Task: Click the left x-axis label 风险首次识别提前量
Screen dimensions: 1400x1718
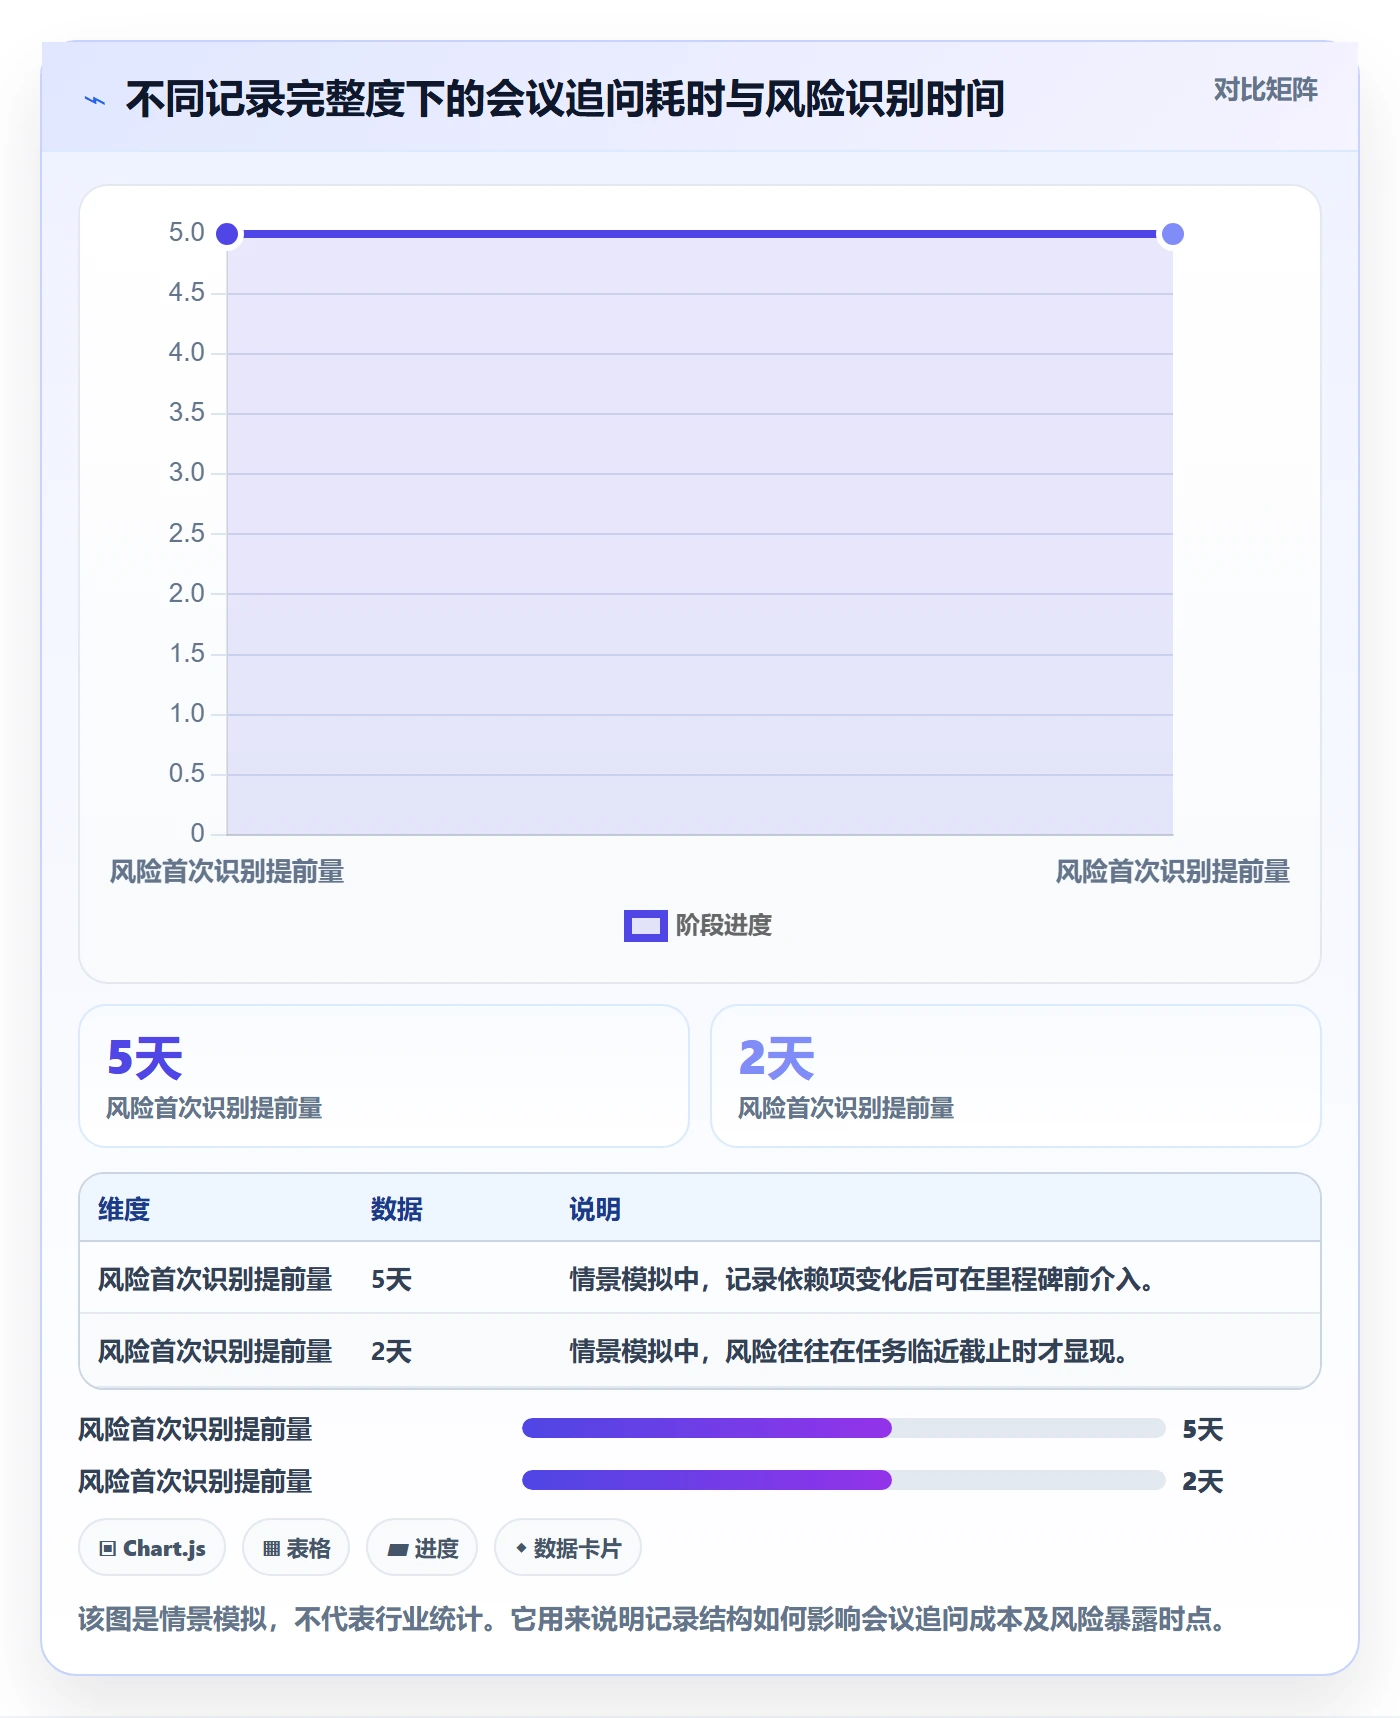Action: pyautogui.click(x=227, y=872)
